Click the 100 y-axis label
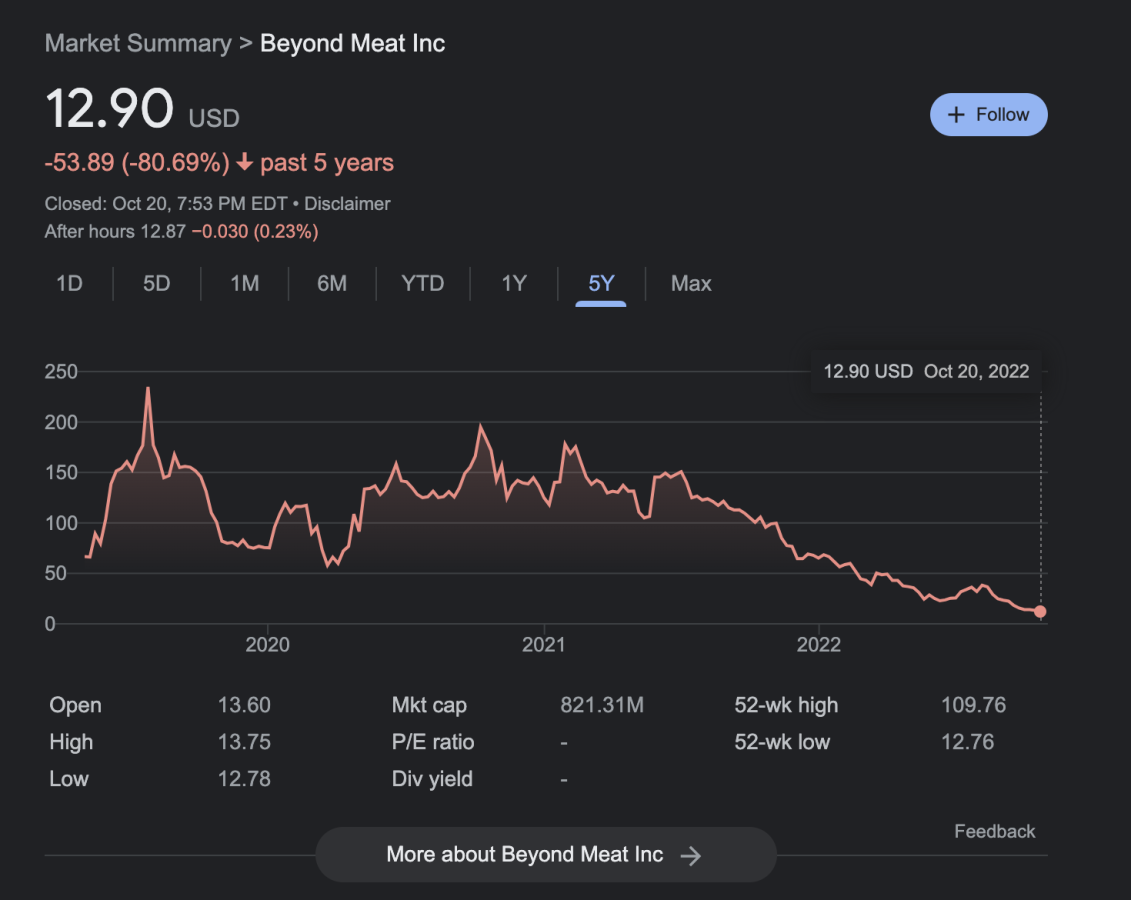This screenshot has height=900, width=1131. coord(61,523)
